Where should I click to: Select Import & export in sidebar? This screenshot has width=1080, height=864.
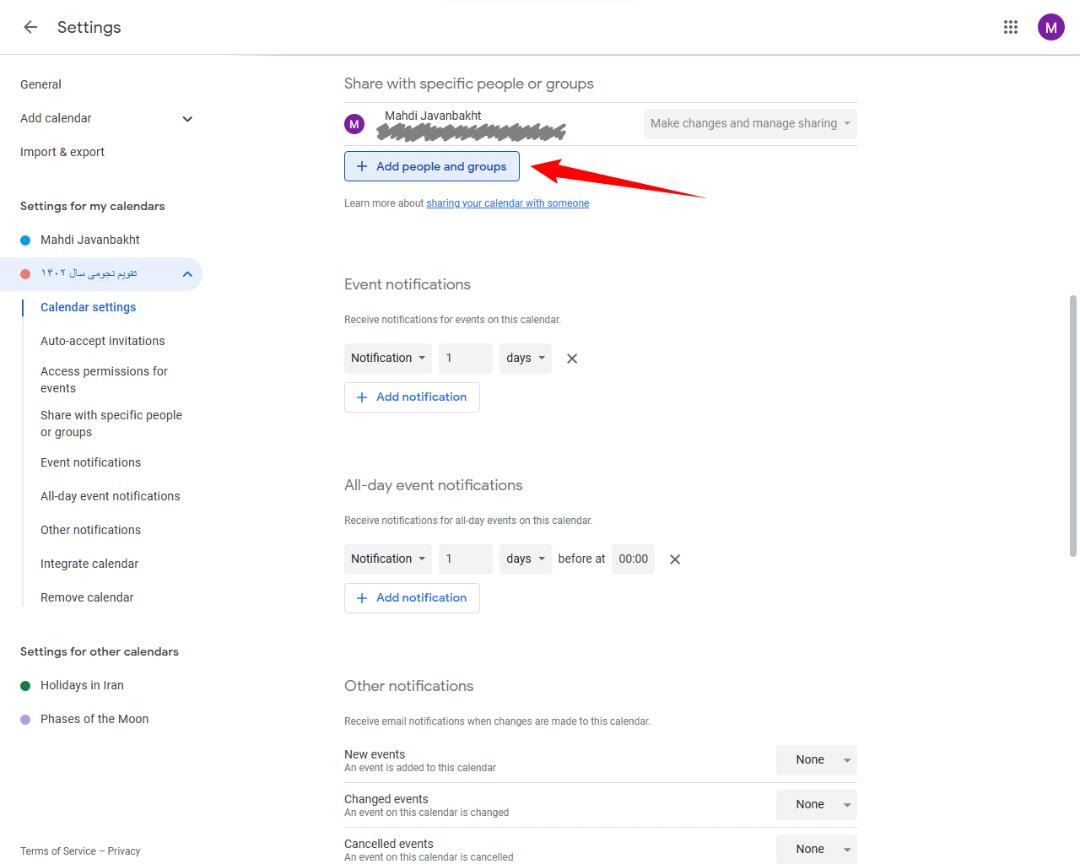[62, 152]
